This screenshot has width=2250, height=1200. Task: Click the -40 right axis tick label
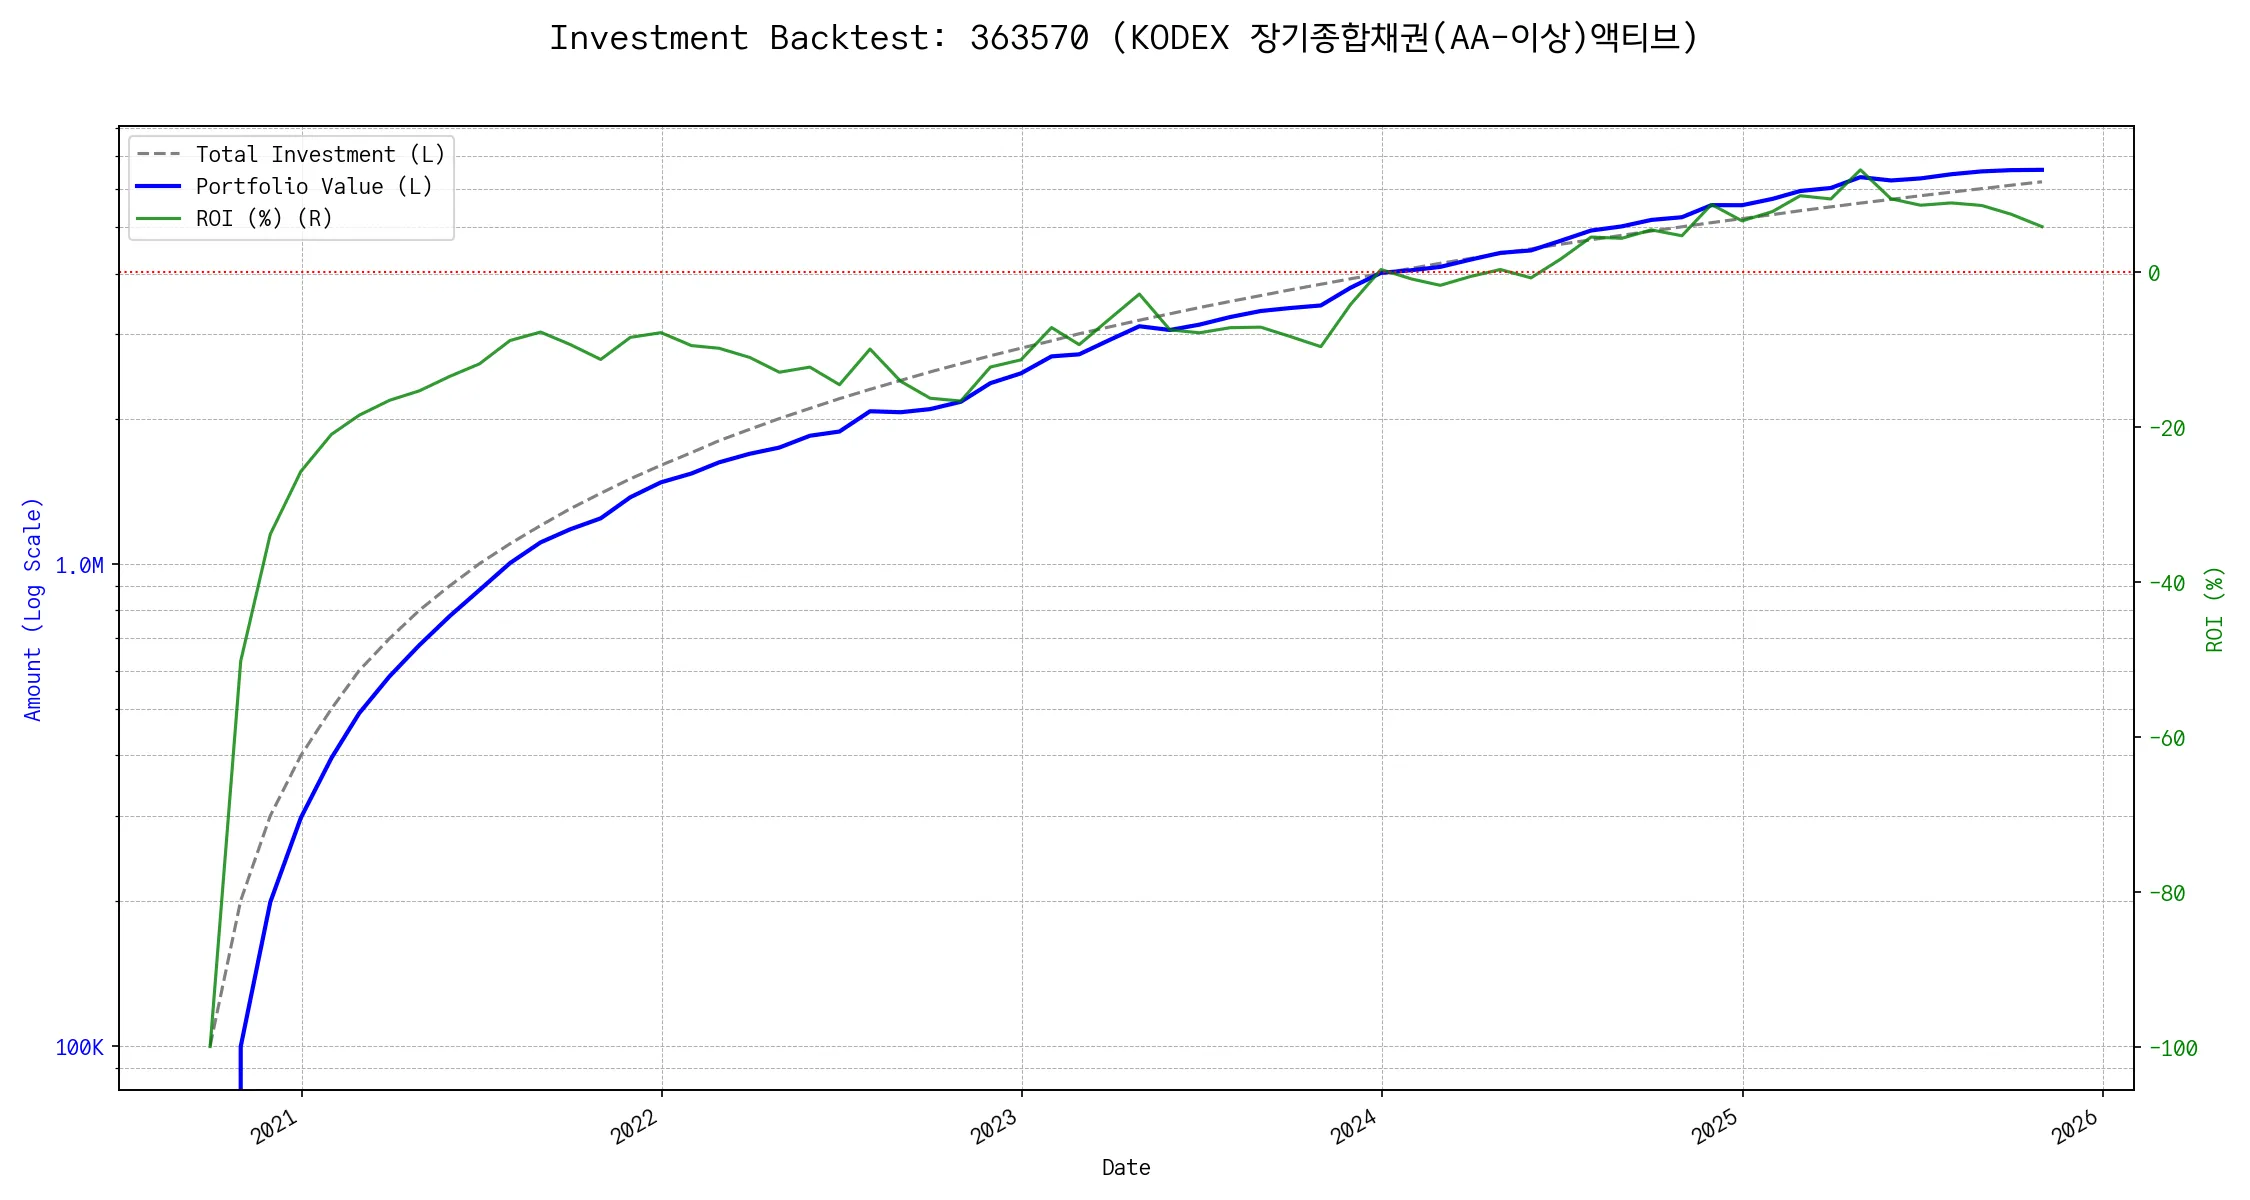click(2166, 584)
